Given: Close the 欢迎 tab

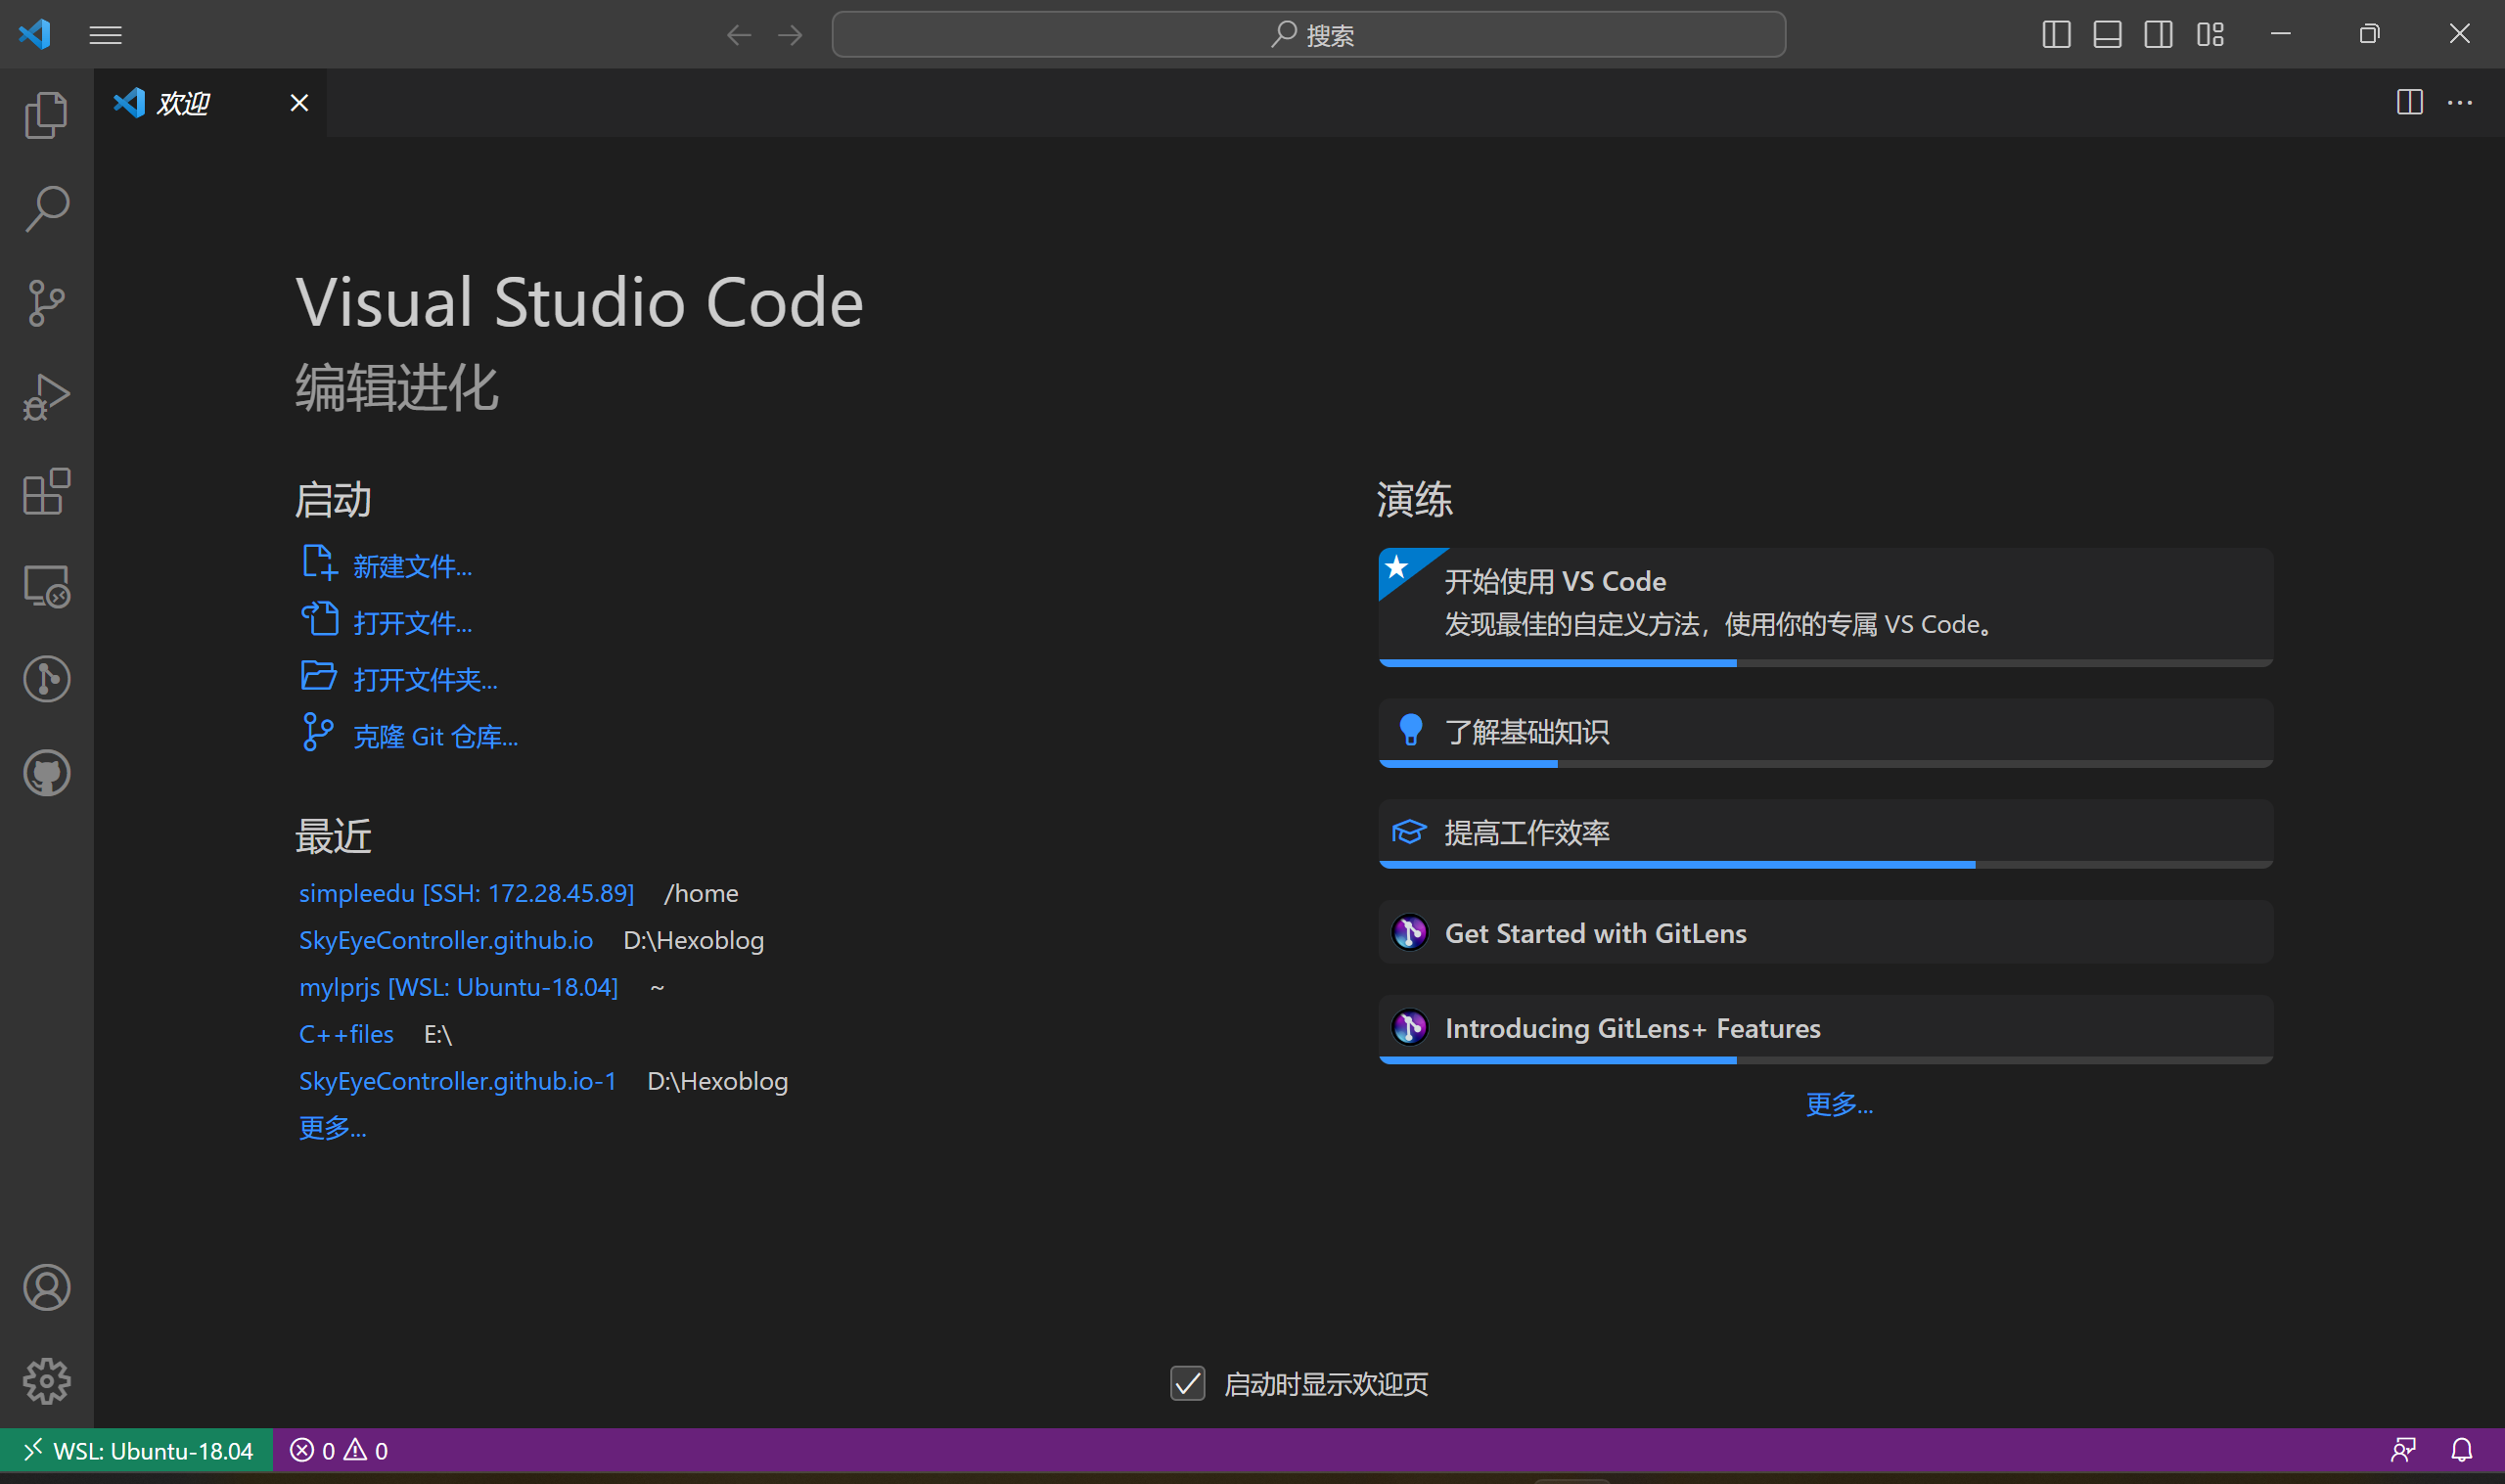Looking at the screenshot, I should (299, 103).
